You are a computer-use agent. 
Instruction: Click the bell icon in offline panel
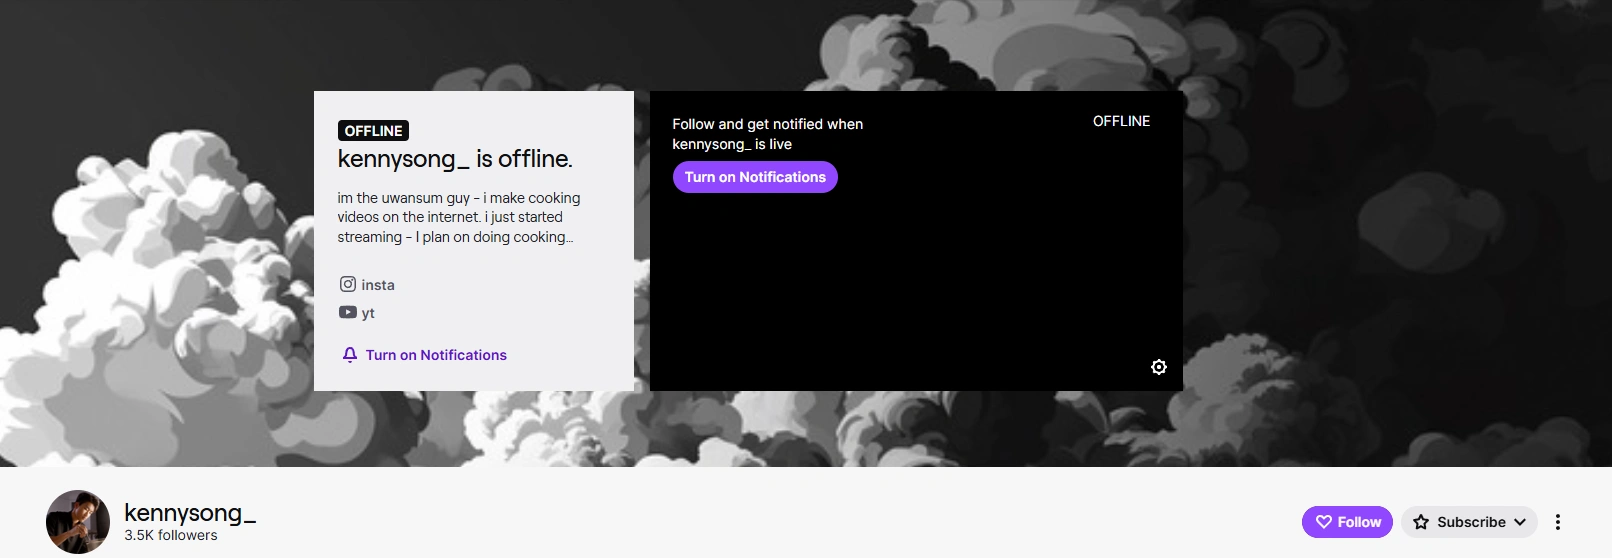click(x=350, y=355)
